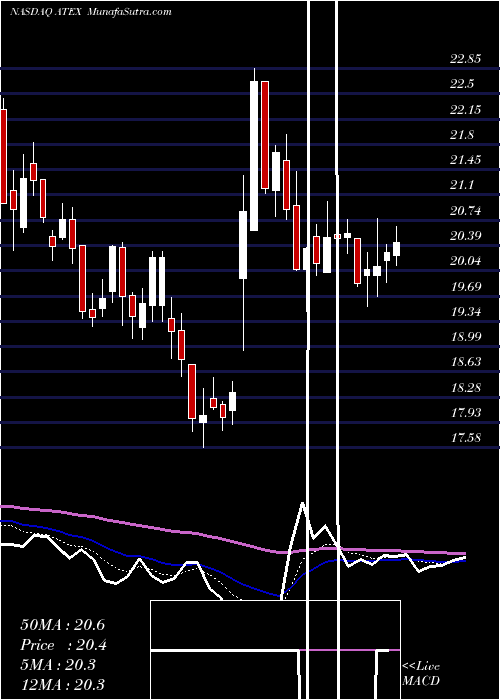This screenshot has width=500, height=700.
Task: Click the 20.04 price axis label
Action: 466,260
